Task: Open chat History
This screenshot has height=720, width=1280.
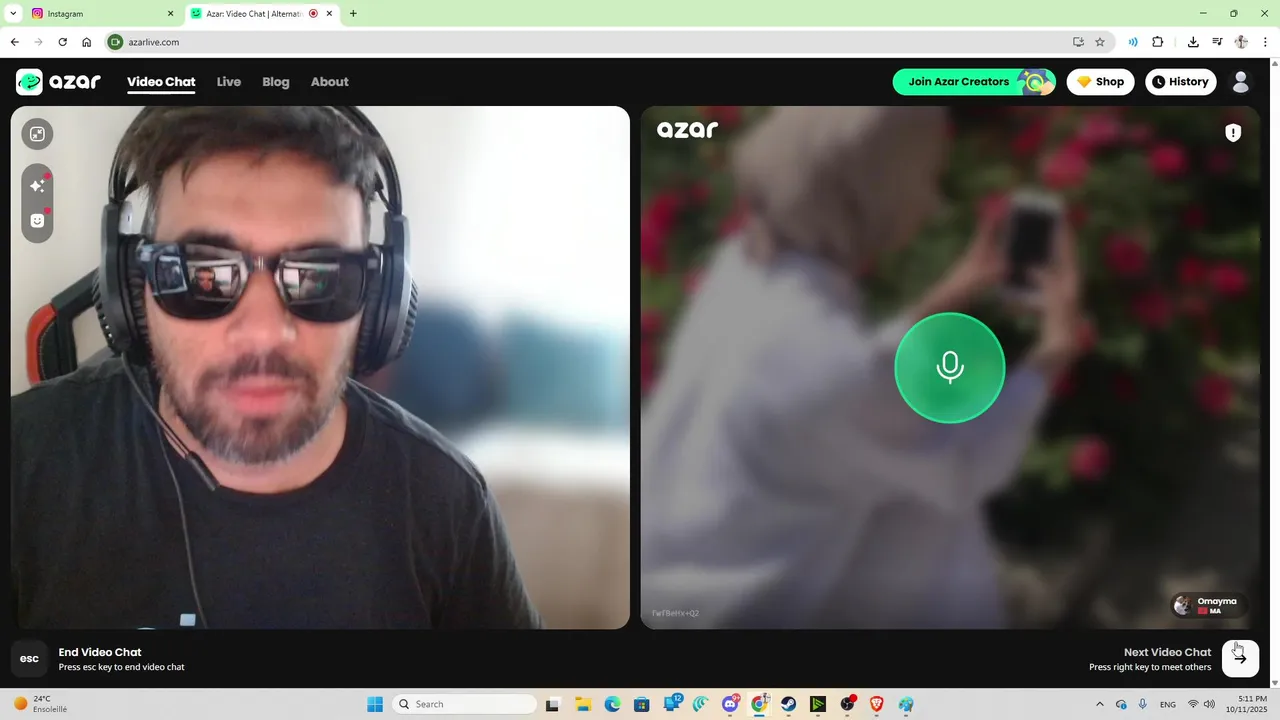Action: click(1180, 82)
